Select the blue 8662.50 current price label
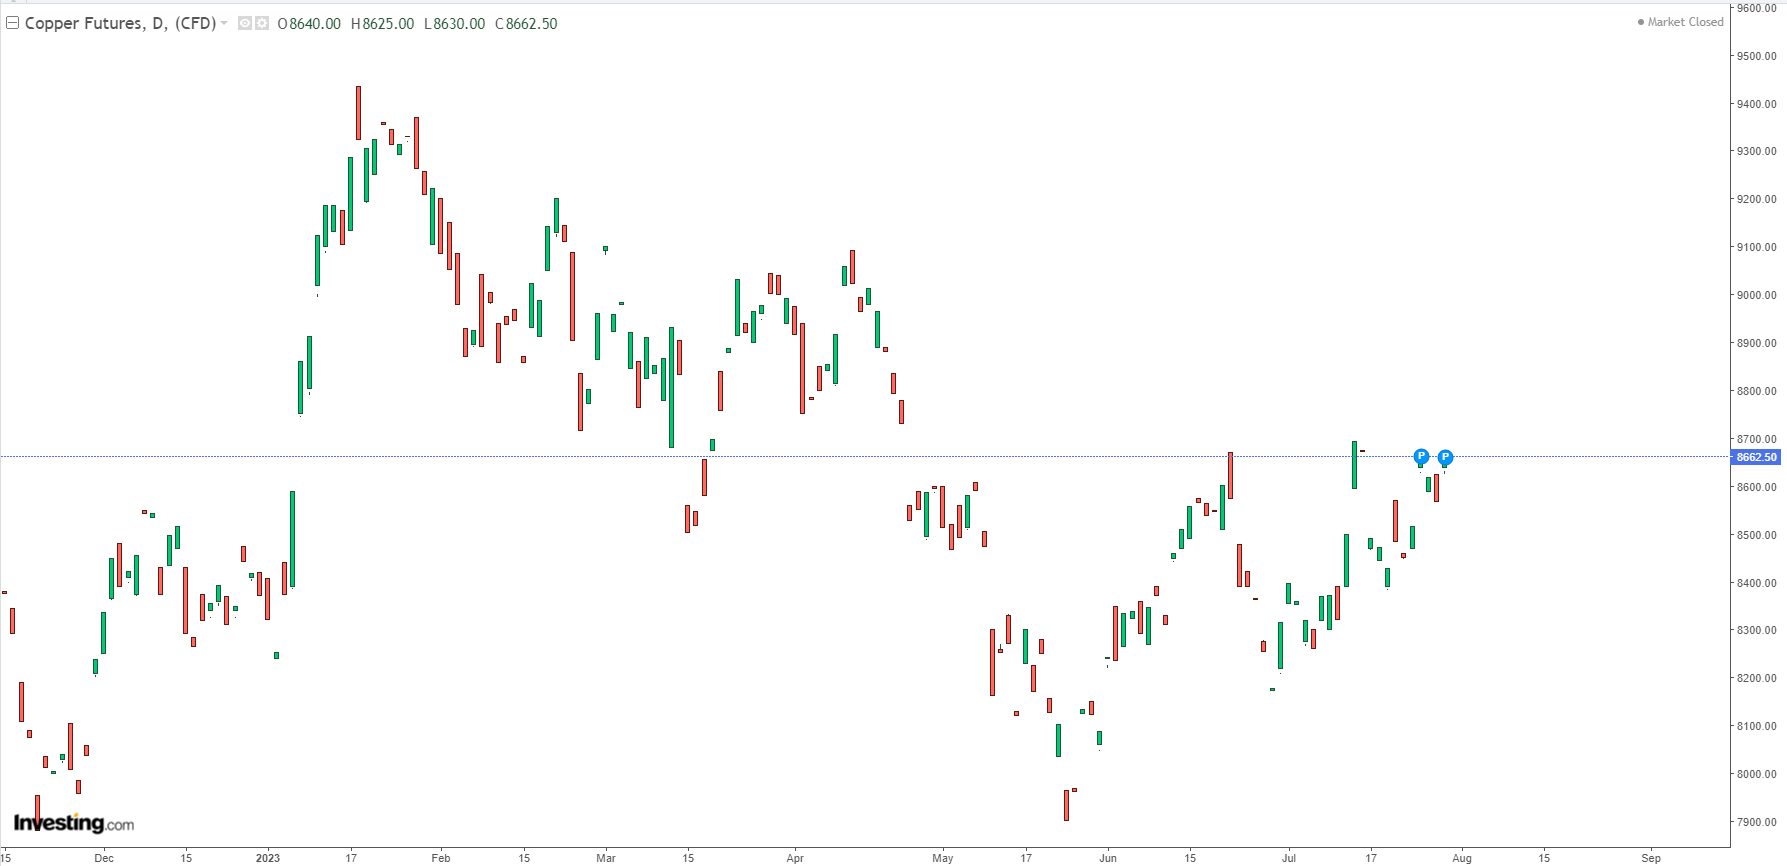This screenshot has width=1787, height=866. click(x=1756, y=457)
